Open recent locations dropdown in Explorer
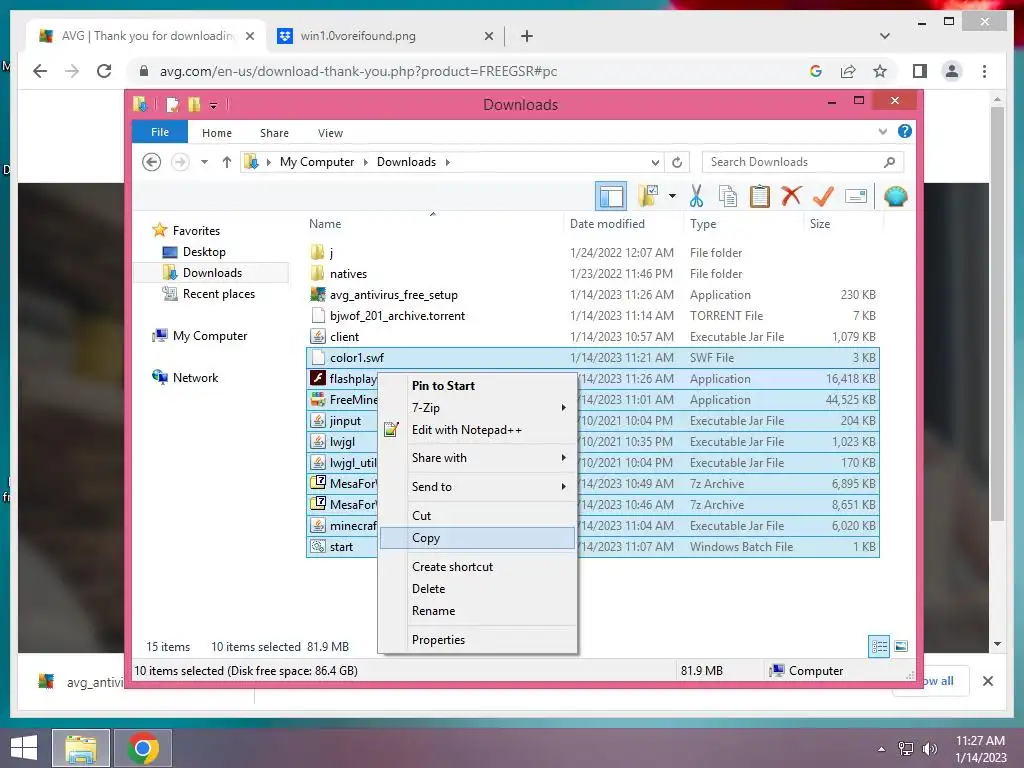1024x768 pixels. tap(204, 162)
